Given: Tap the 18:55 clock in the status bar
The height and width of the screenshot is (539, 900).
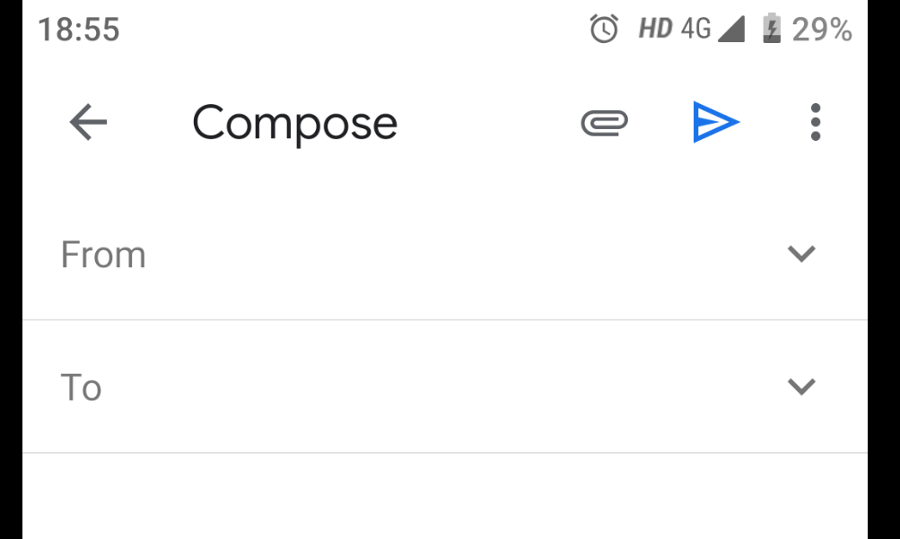Looking at the screenshot, I should click(79, 30).
